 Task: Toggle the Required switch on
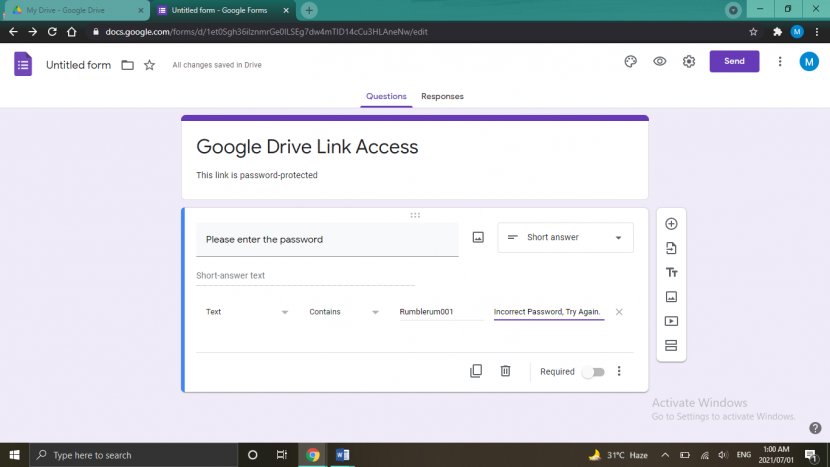[593, 372]
